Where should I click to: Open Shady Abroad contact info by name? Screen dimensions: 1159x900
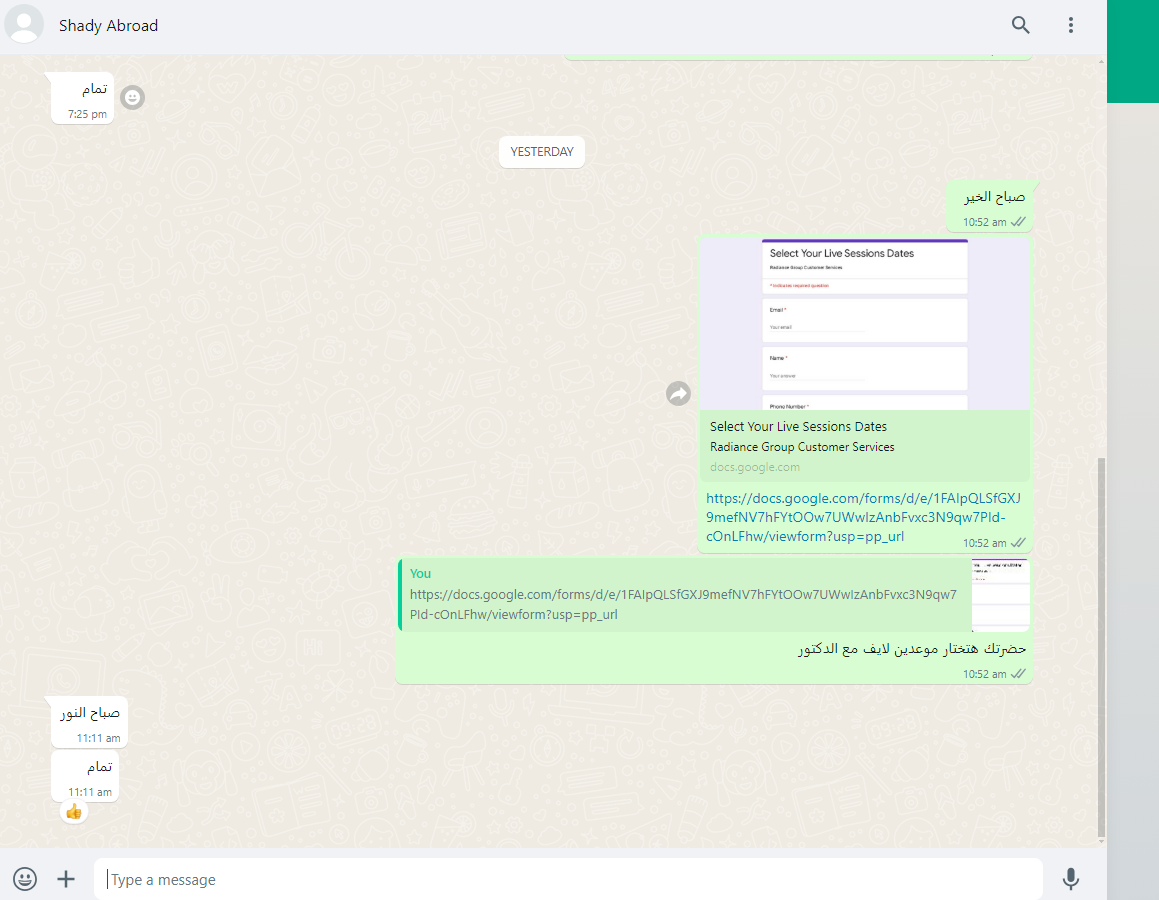[x=108, y=26]
